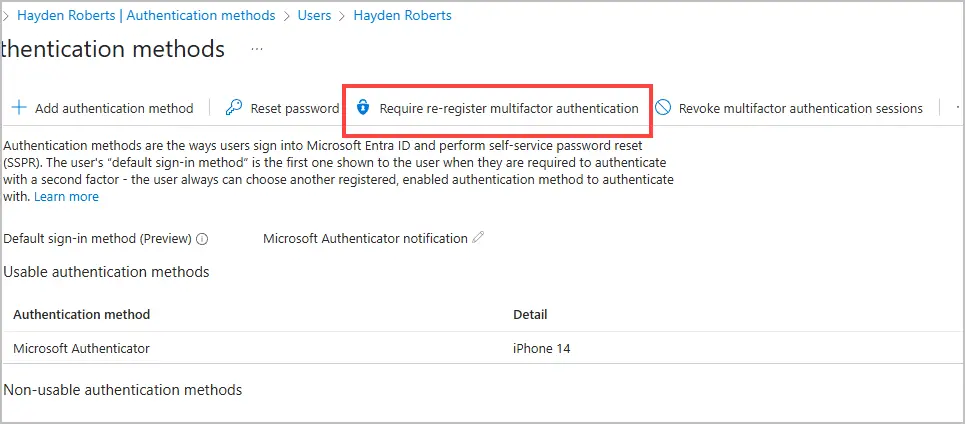Choose Require re-register multifactor authentication
This screenshot has height=424, width=965.
pos(508,108)
